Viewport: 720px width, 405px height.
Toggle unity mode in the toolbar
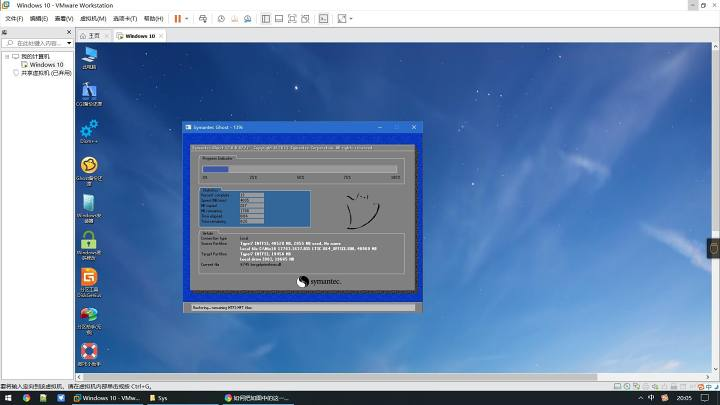[305, 19]
